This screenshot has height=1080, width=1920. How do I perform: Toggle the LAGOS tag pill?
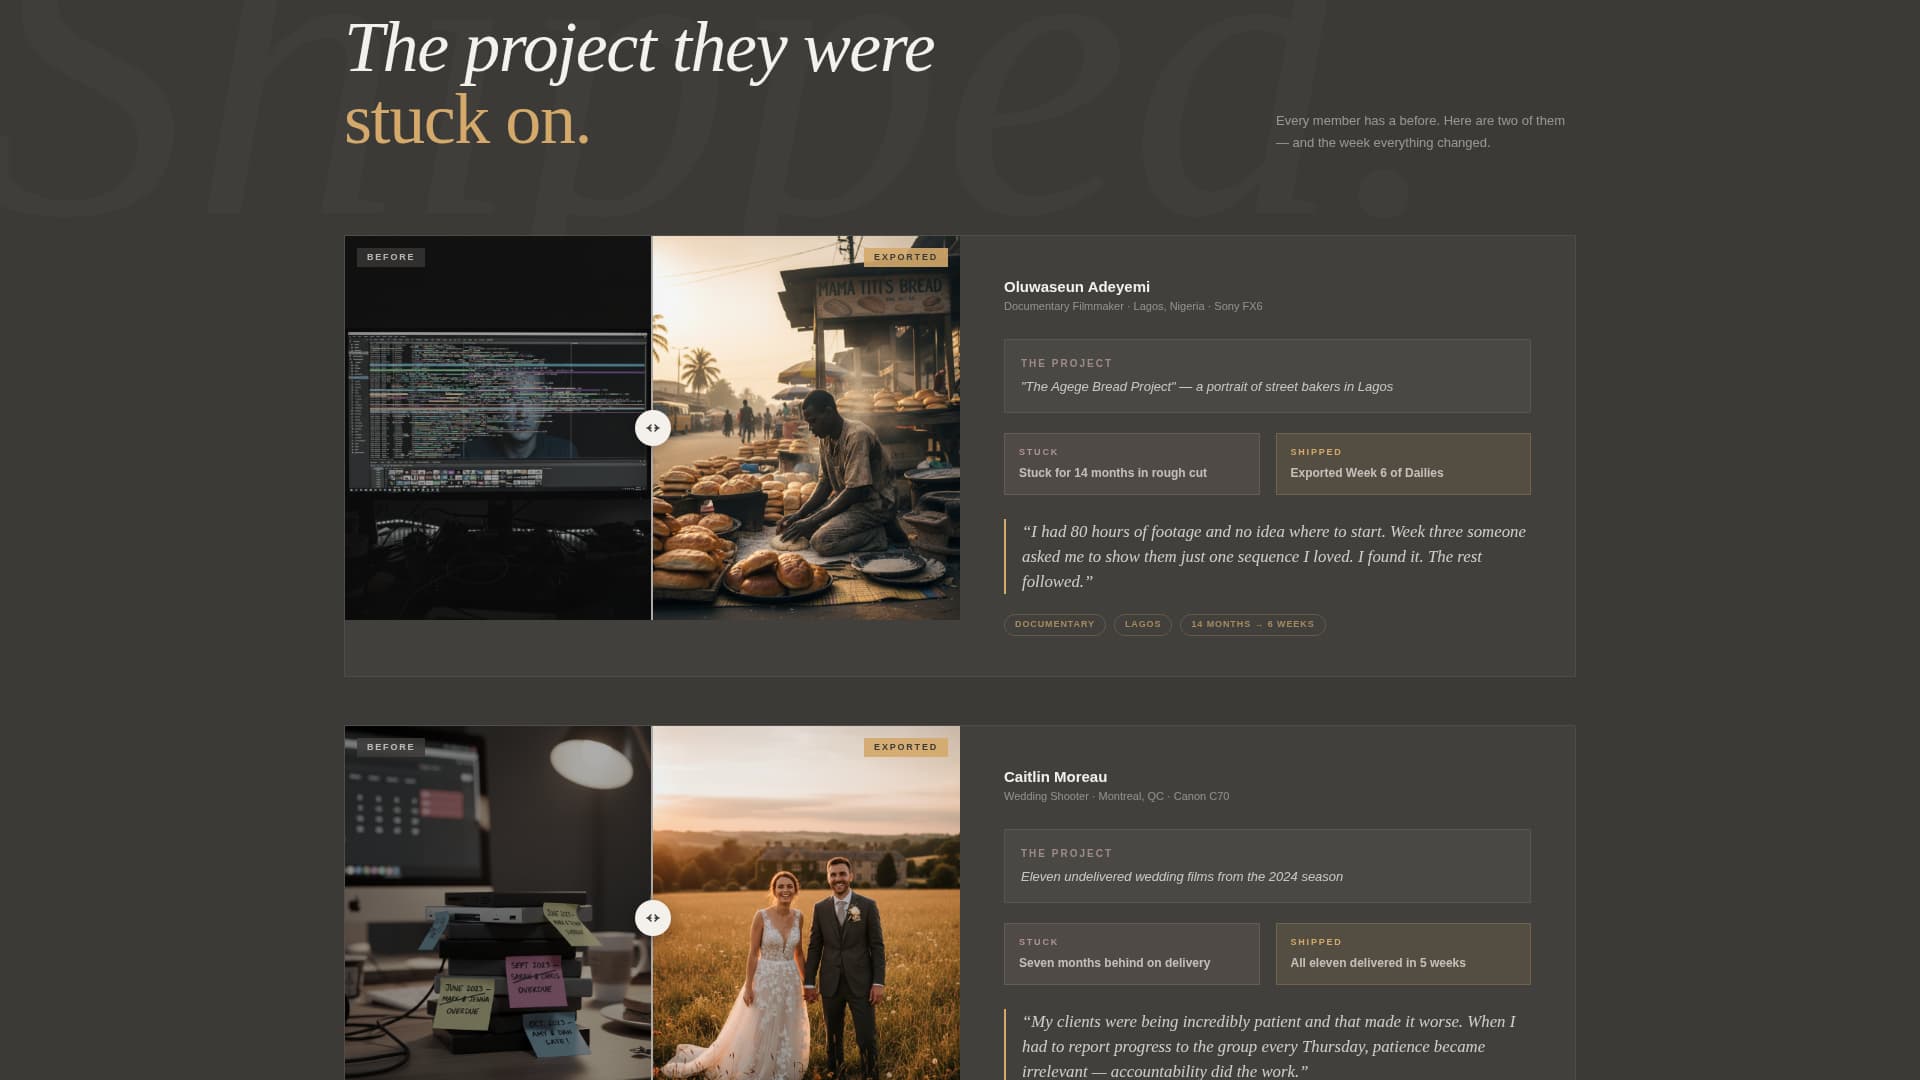[1143, 624]
